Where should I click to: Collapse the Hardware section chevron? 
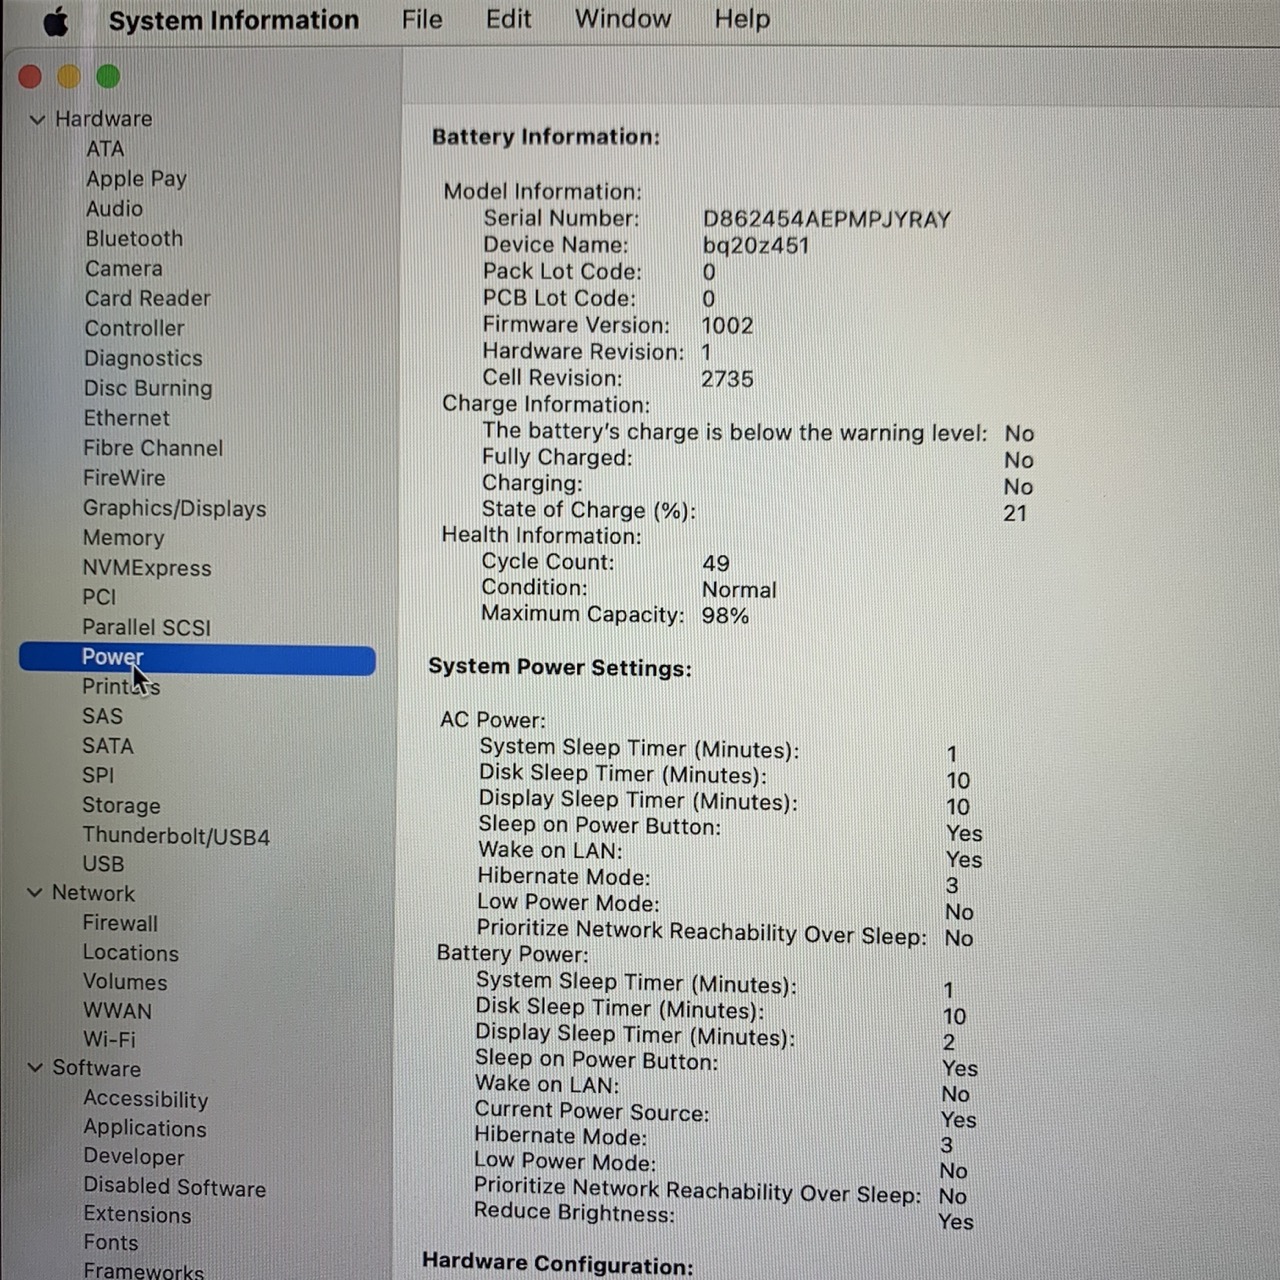[x=38, y=120]
